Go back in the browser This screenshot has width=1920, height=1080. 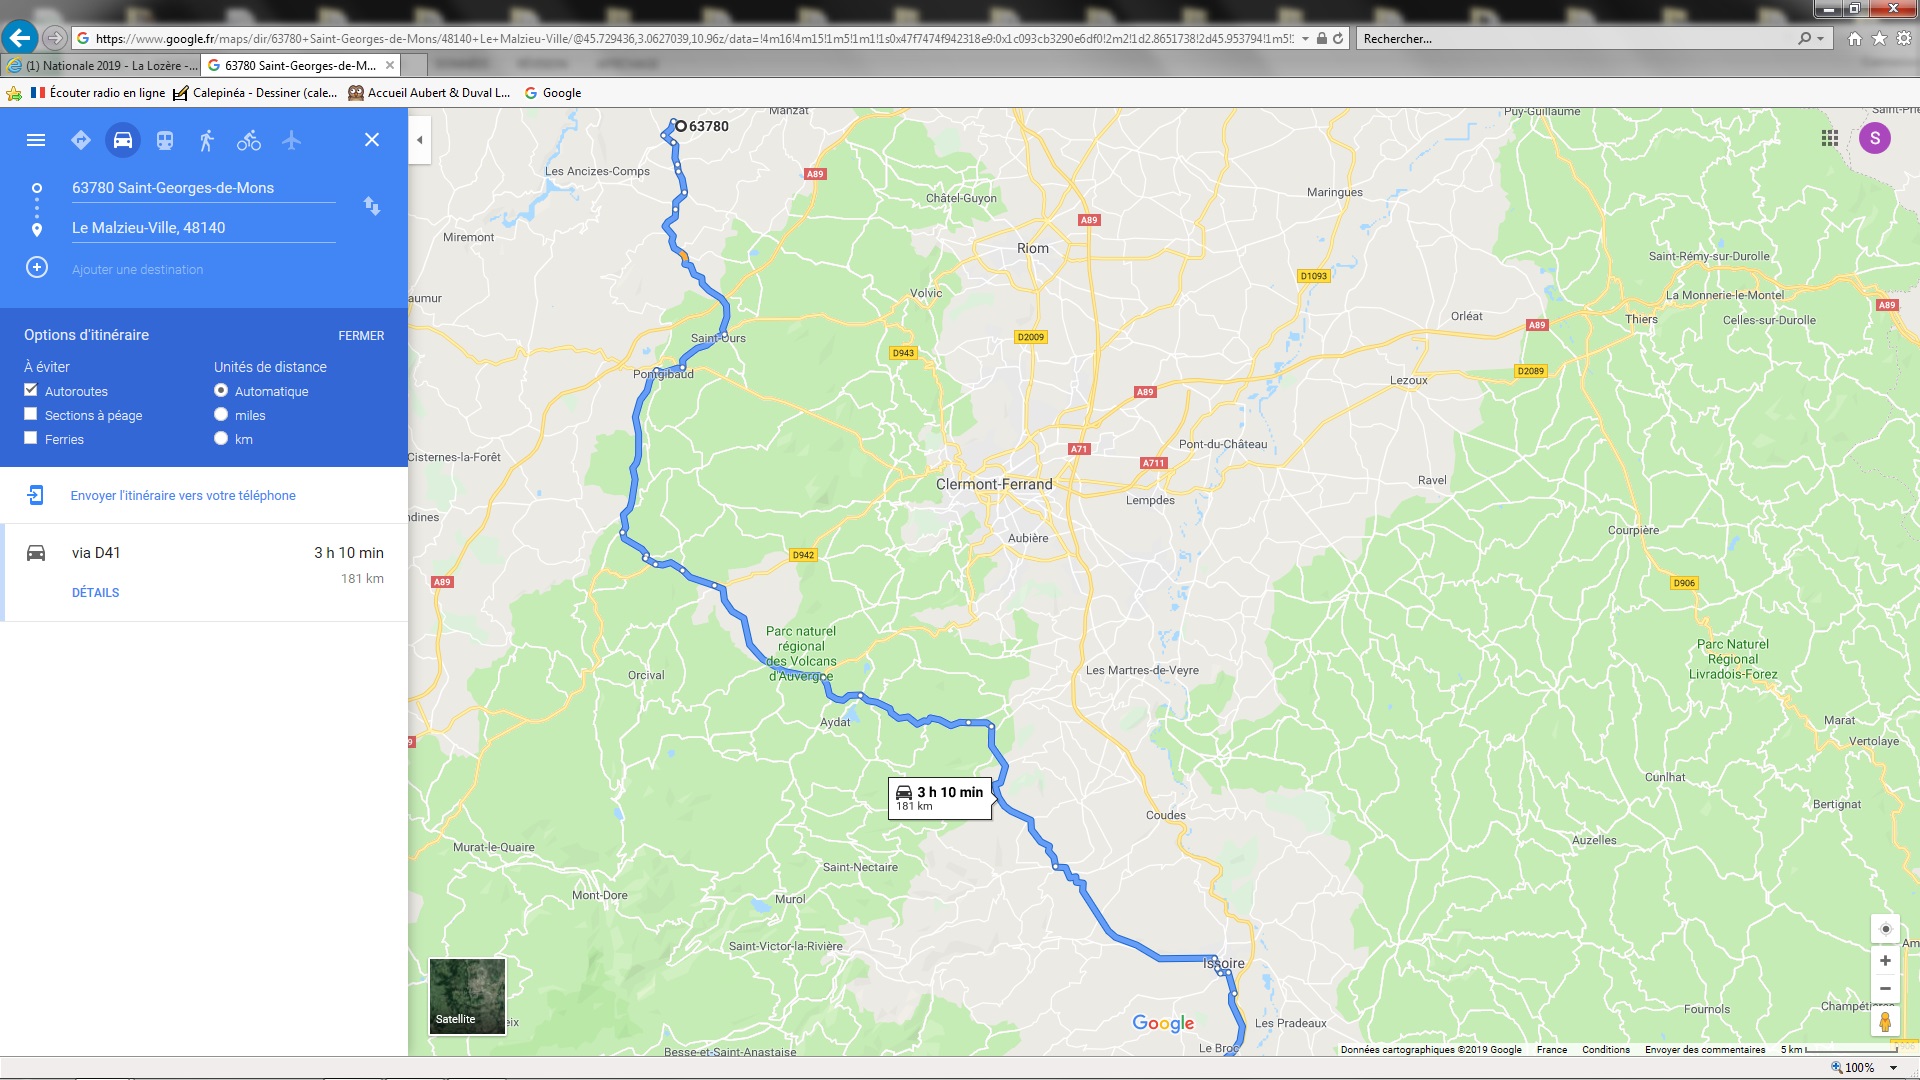(x=19, y=38)
